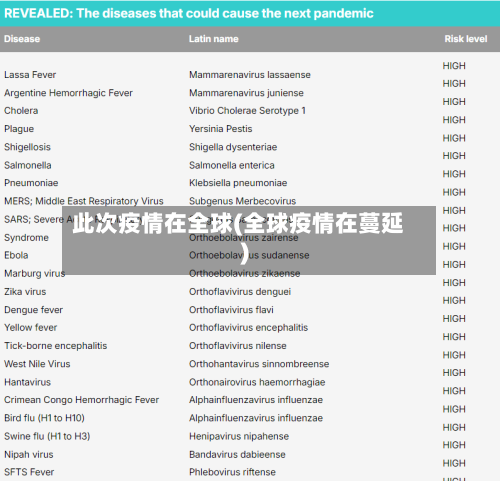500x481 pixels.
Task: Select the 'Latin name' column header
Action: click(x=214, y=39)
